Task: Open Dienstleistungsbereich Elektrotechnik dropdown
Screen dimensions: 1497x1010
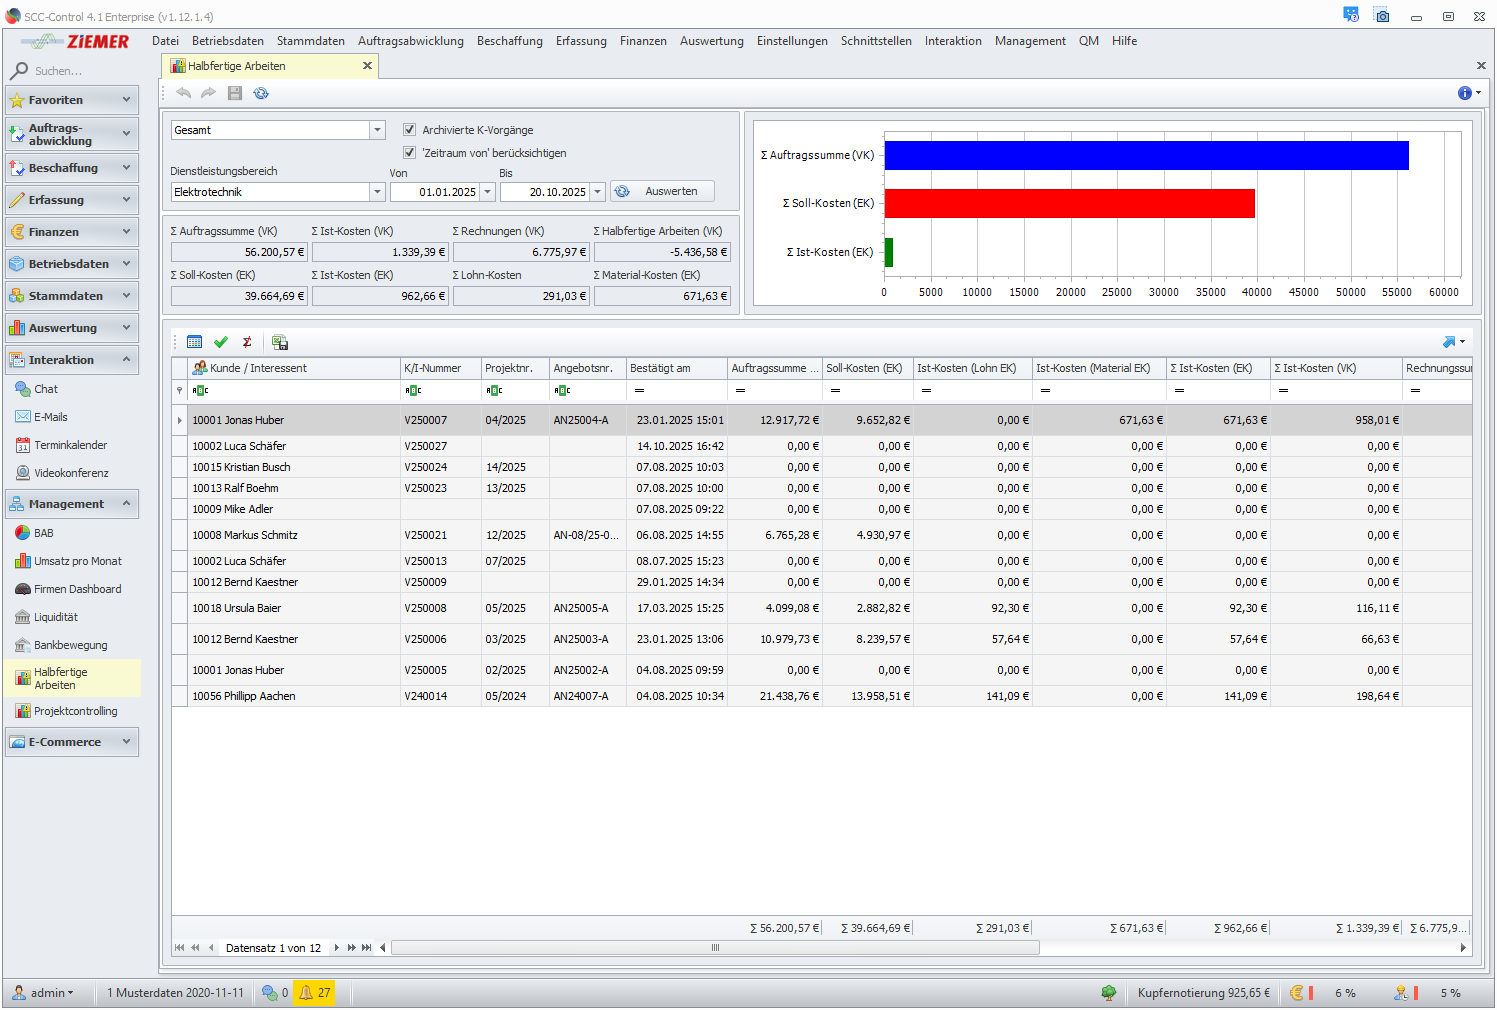Action: (x=377, y=192)
